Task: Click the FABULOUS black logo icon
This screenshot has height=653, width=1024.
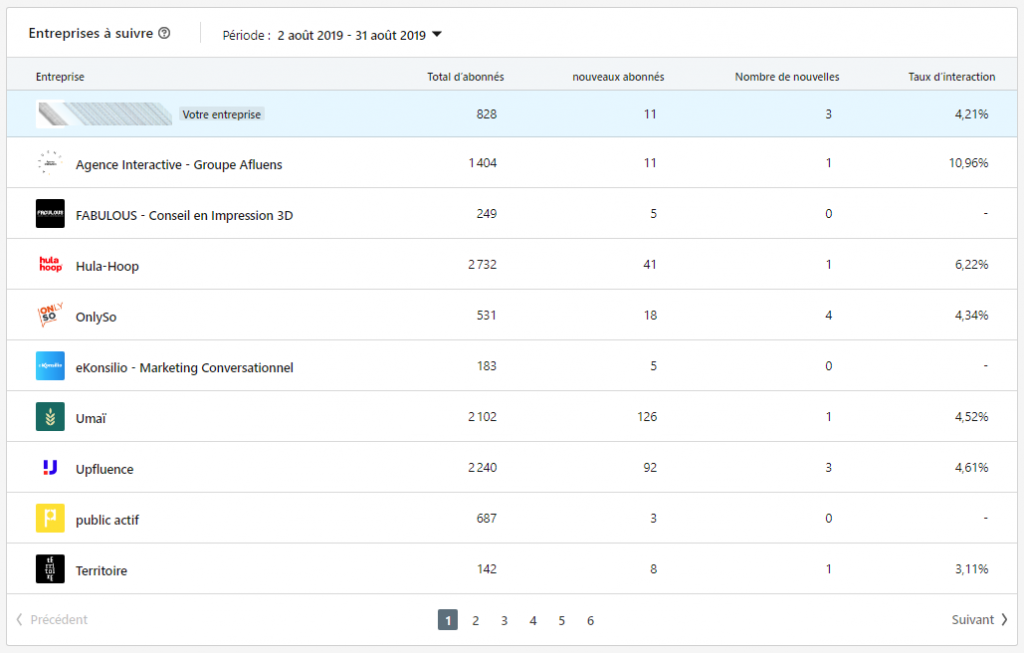Action: point(50,214)
